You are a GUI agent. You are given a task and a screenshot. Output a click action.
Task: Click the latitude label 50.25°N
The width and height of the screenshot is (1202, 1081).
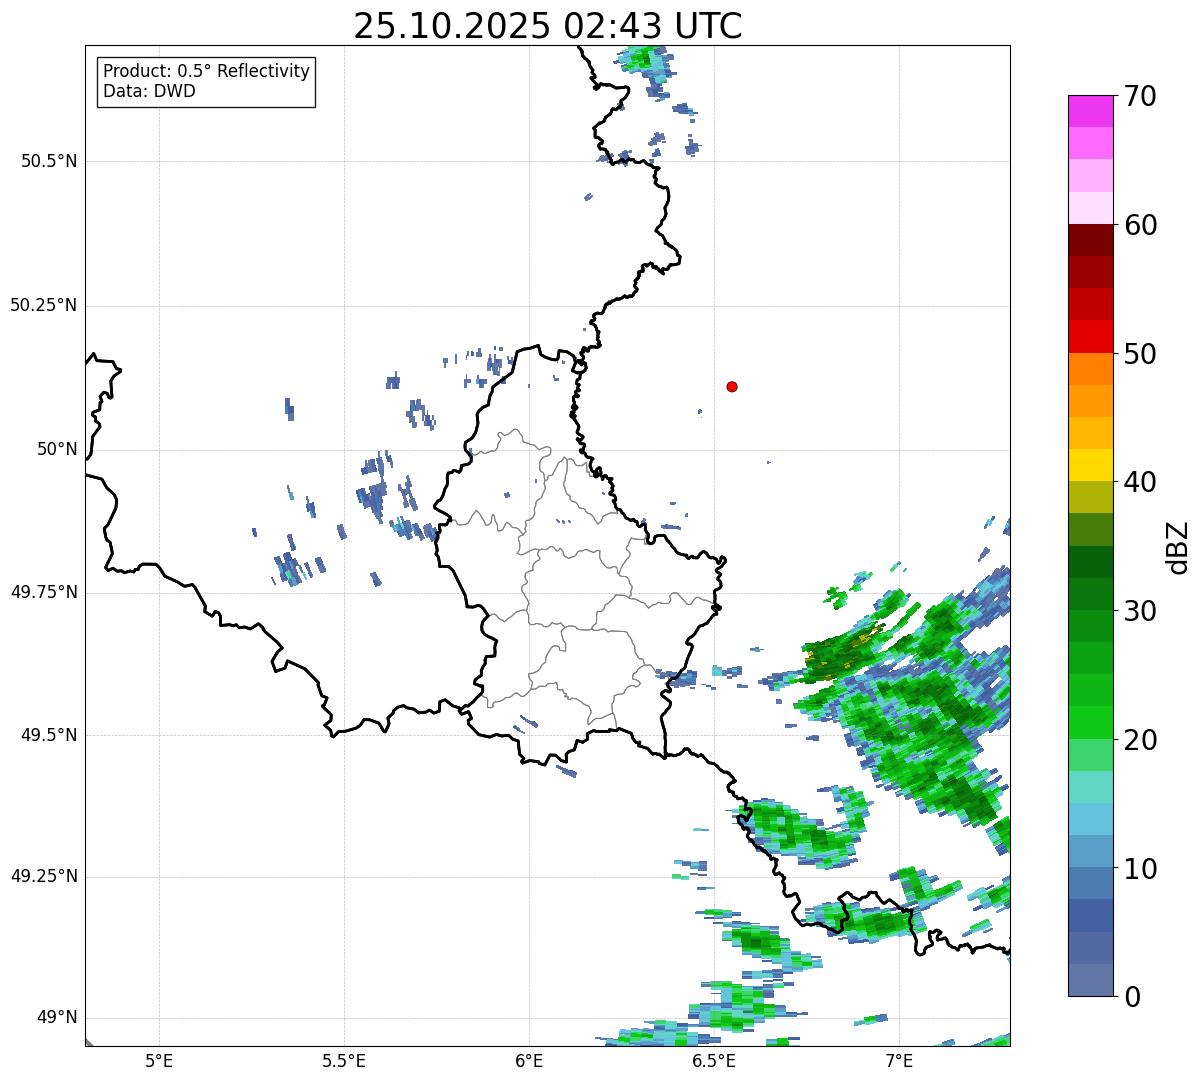click(x=44, y=305)
